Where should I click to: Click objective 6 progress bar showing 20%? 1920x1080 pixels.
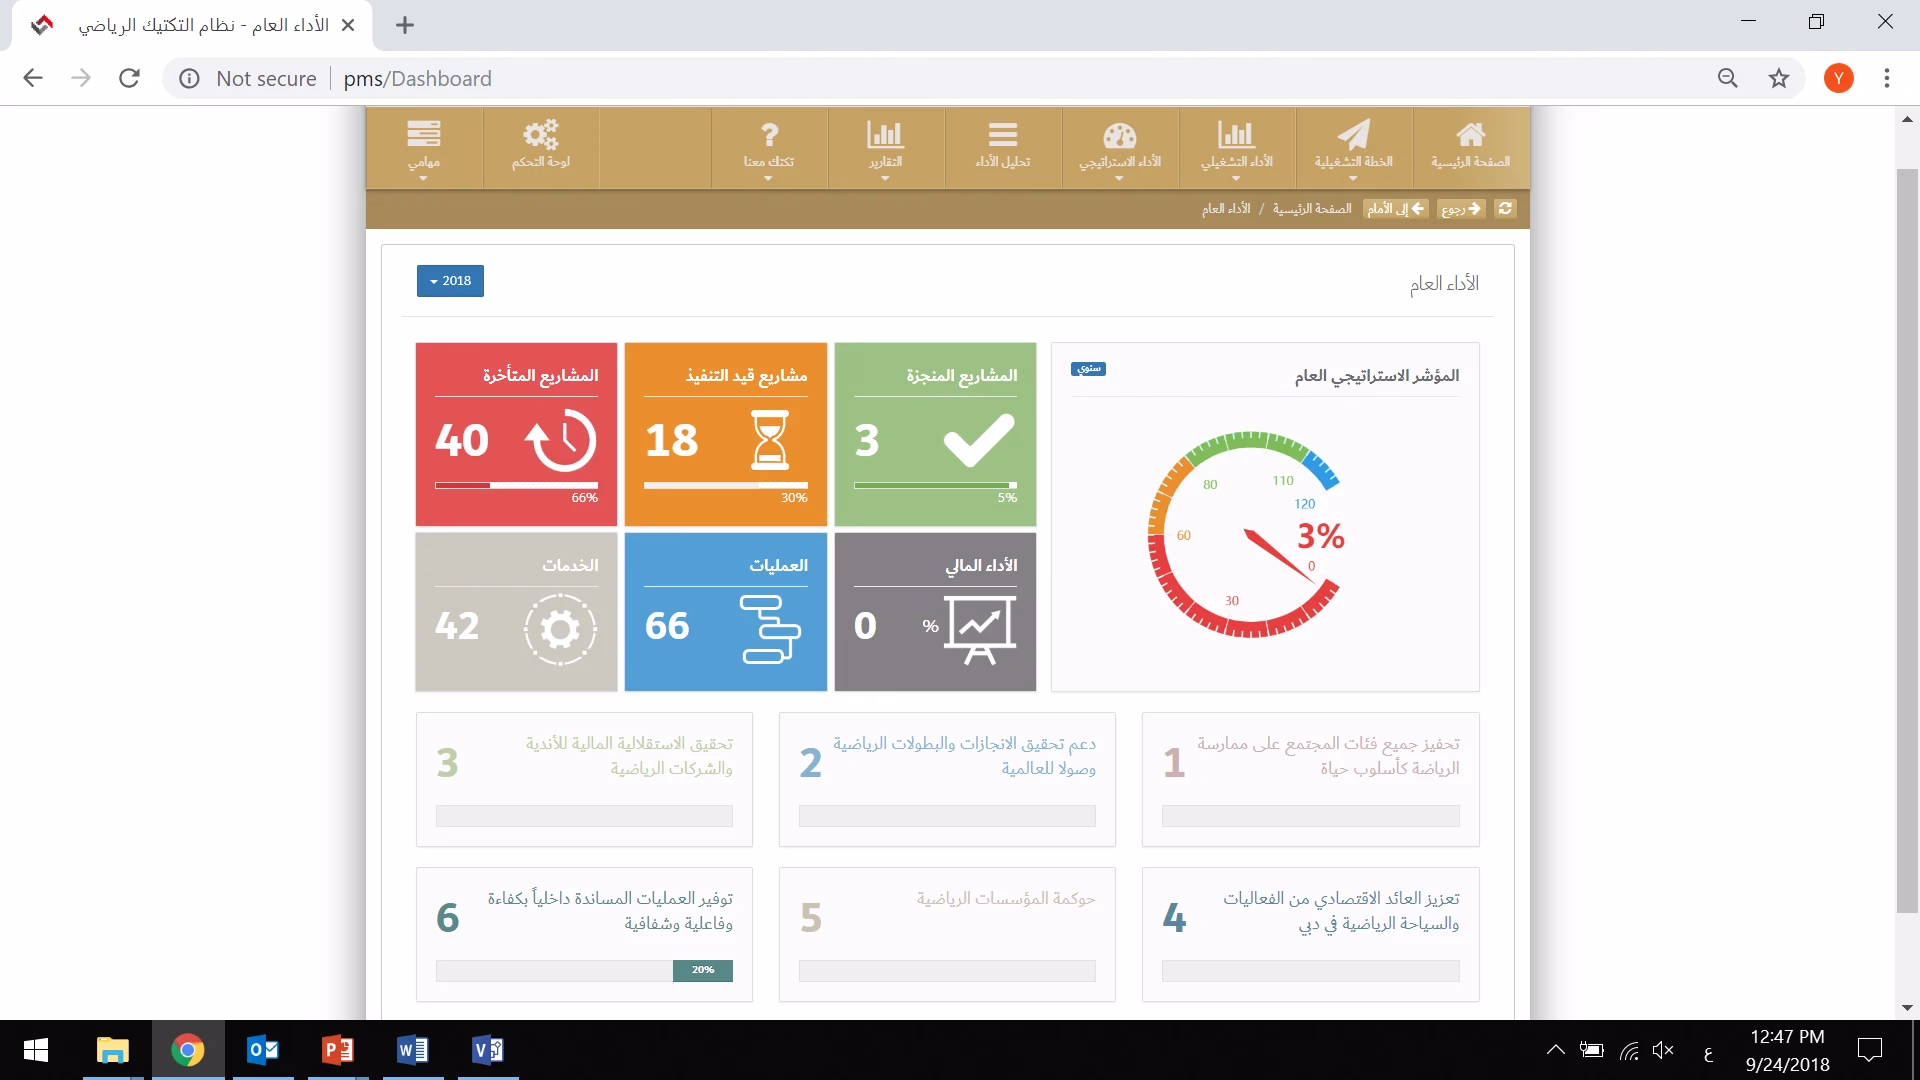click(x=702, y=970)
